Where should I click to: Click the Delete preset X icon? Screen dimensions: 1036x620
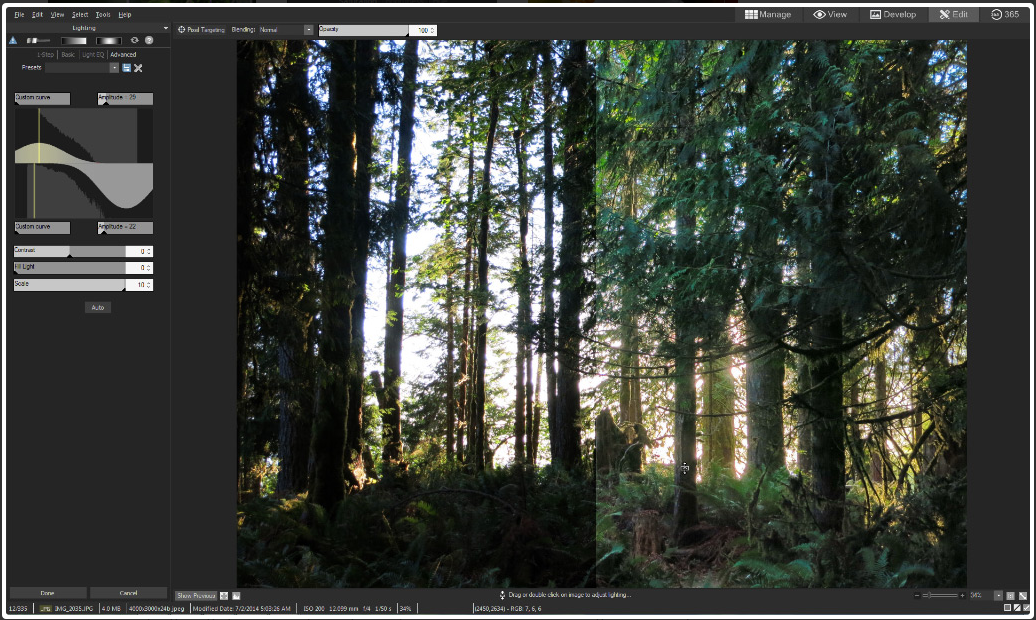point(138,68)
